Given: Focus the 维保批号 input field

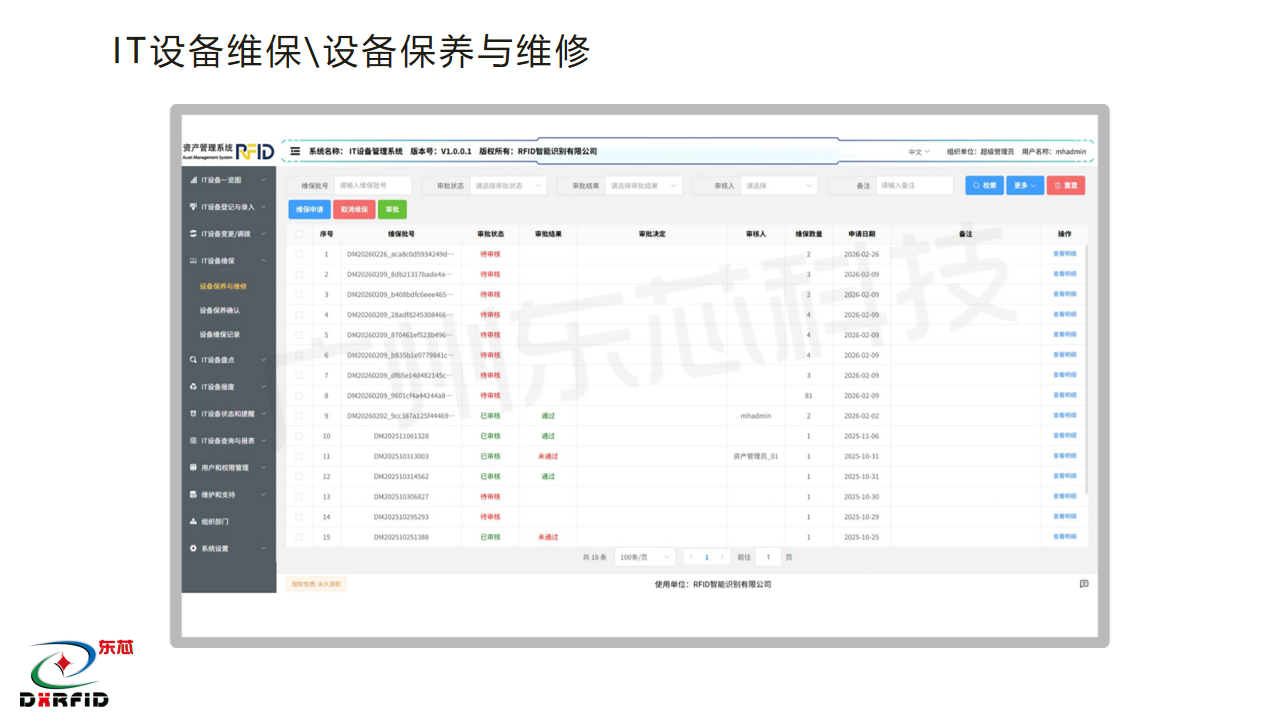Looking at the screenshot, I should (x=373, y=185).
